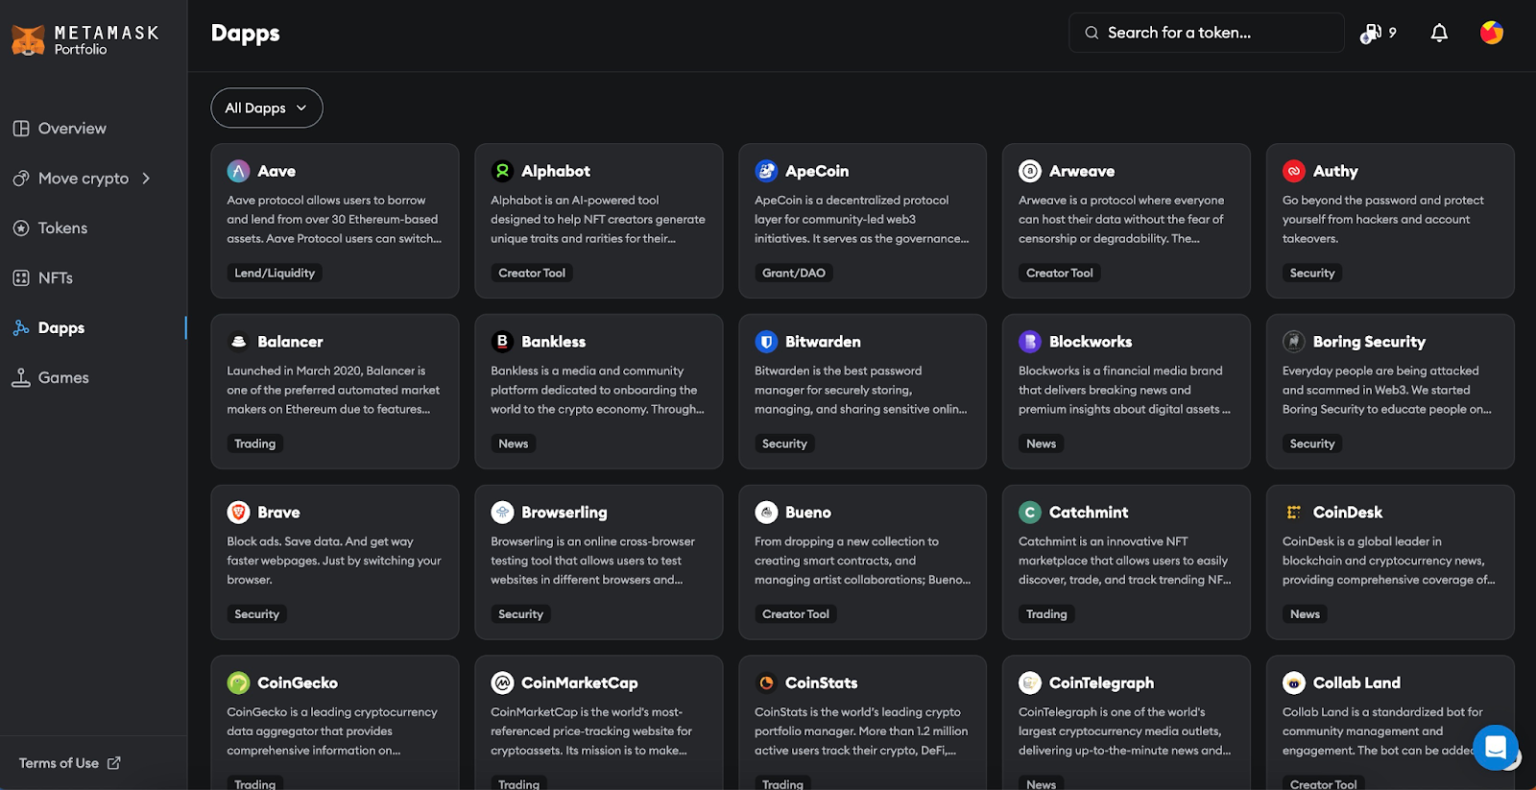Open the Overview section in sidebar
Screen dimensions: 1536x790
click(71, 128)
